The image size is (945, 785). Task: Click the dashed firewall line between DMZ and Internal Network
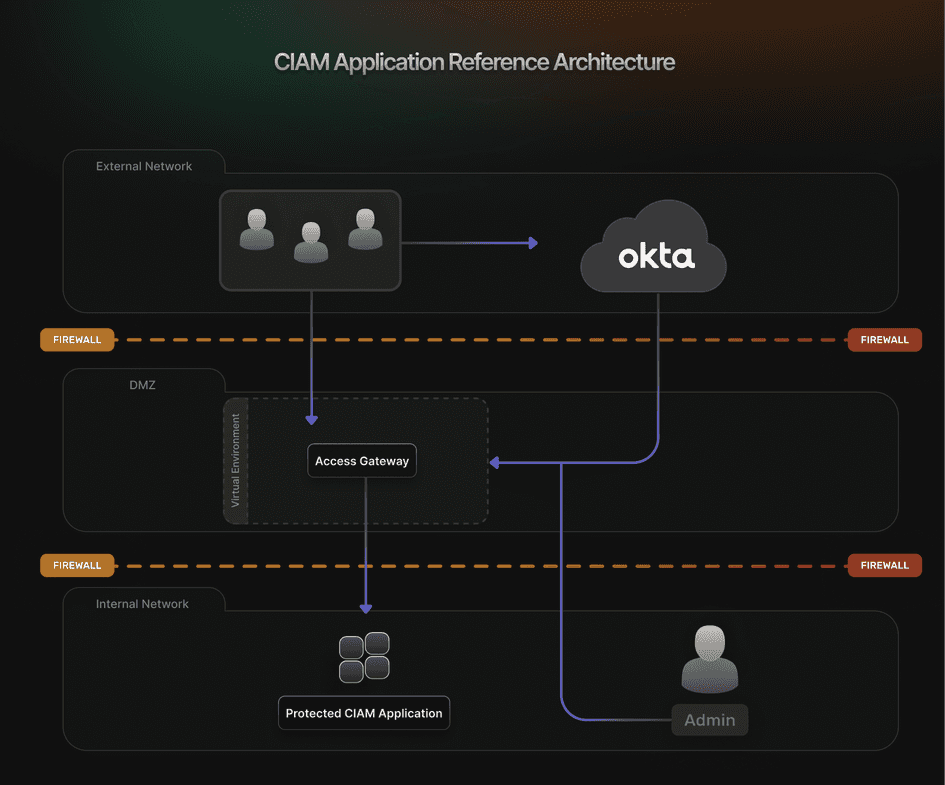[470, 565]
